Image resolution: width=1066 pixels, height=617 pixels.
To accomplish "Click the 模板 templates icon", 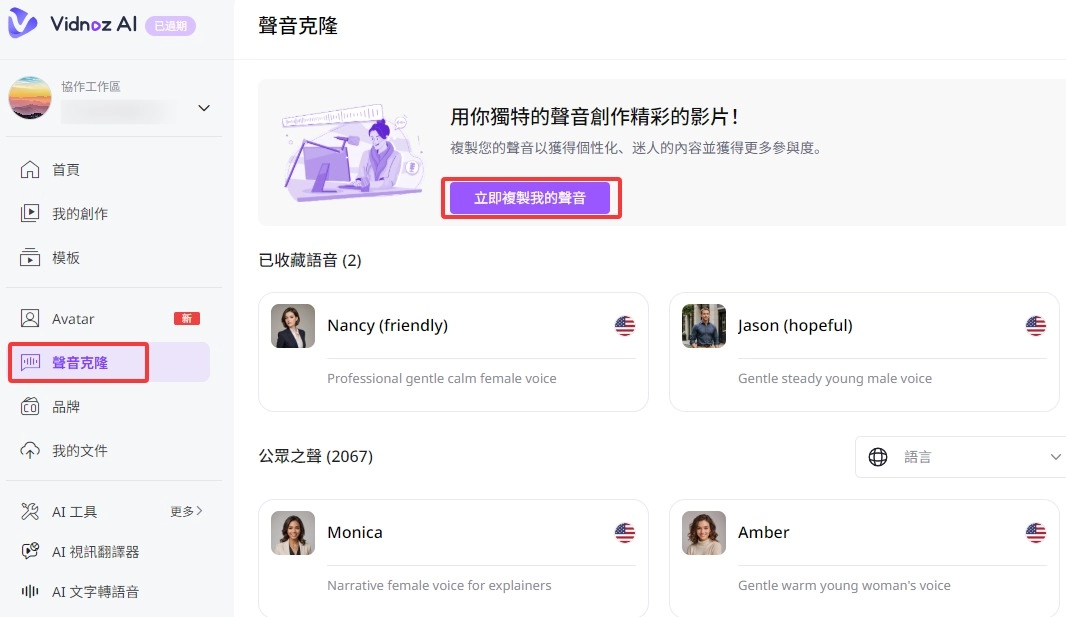I will (31, 258).
